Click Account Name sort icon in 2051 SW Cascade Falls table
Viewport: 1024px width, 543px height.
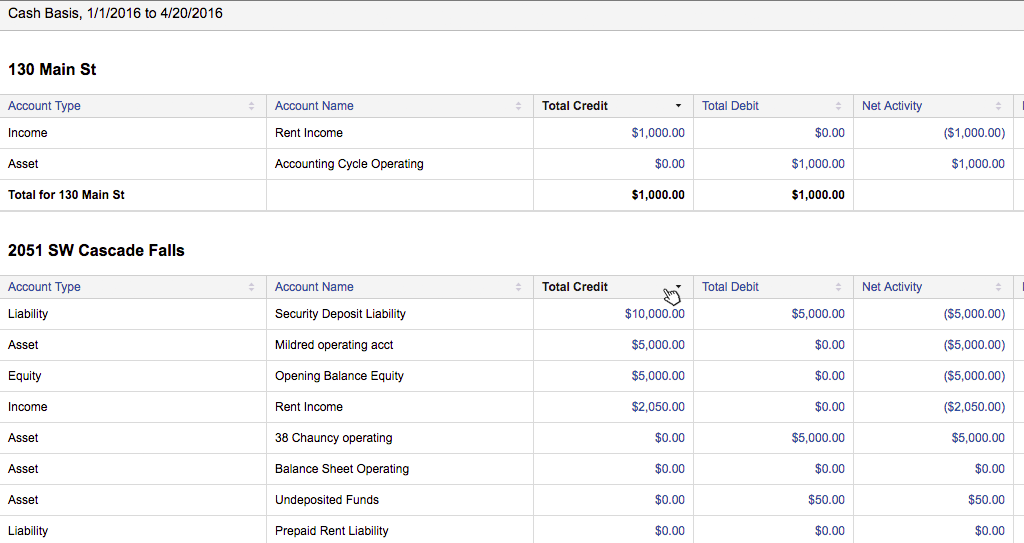518,287
